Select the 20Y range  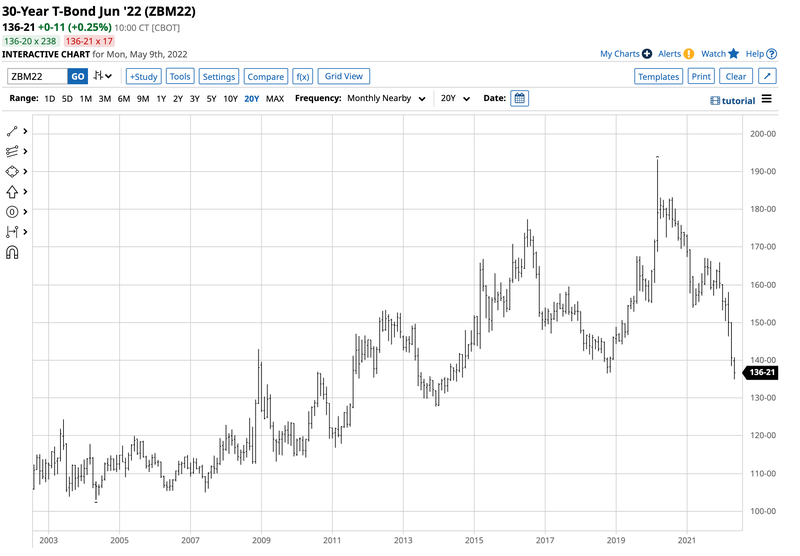click(x=252, y=98)
